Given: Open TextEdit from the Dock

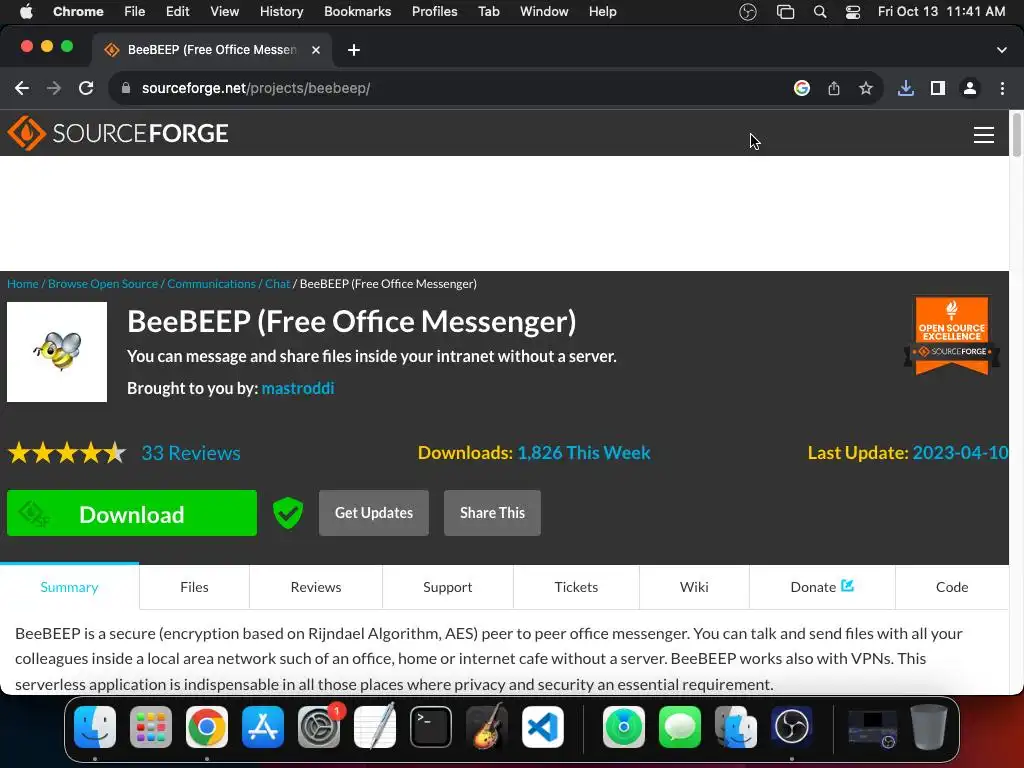Looking at the screenshot, I should pos(375,726).
